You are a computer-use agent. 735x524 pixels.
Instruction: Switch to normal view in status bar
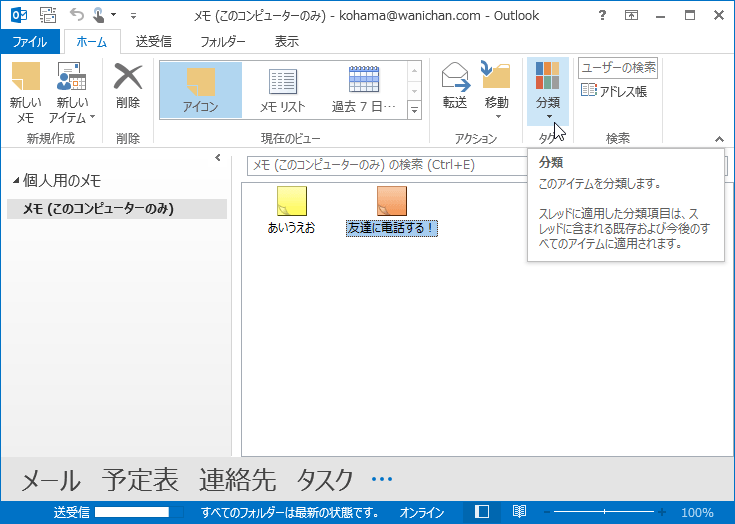(x=481, y=511)
